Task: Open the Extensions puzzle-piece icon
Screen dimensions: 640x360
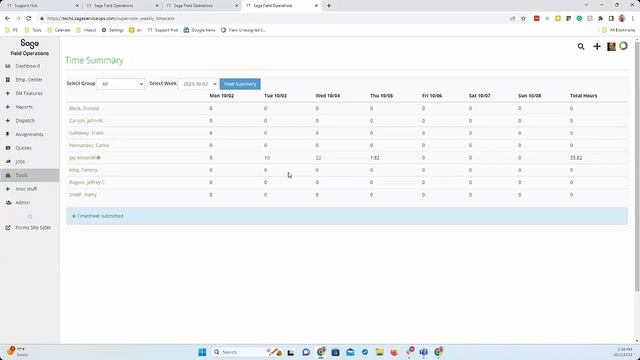Action: [x=600, y=18]
